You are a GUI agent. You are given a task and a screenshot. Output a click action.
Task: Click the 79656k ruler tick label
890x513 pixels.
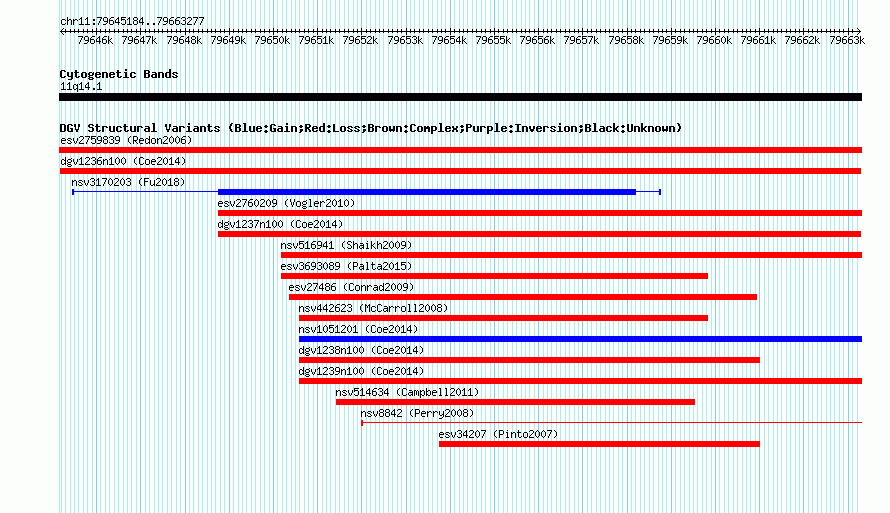pos(537,40)
